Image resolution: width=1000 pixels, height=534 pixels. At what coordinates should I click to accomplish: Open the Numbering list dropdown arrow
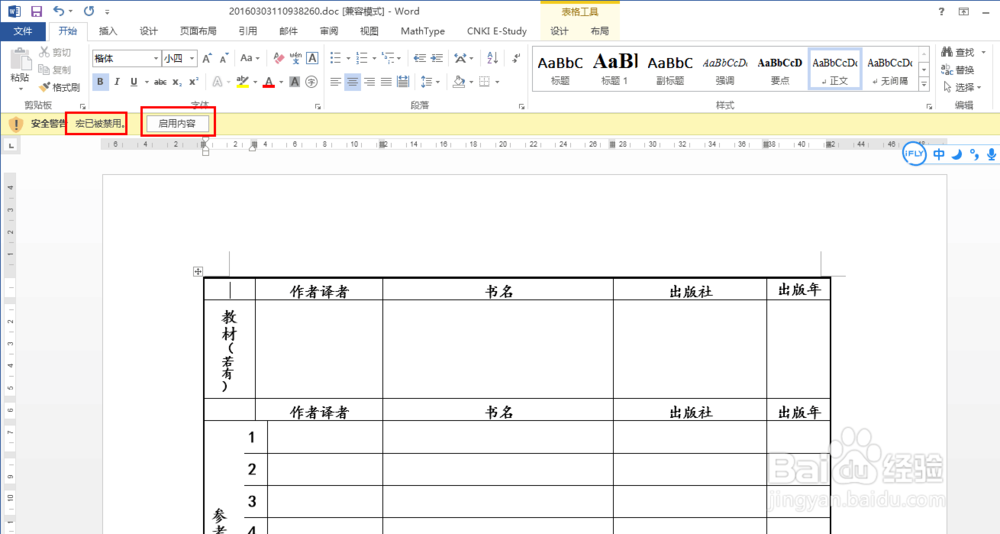click(x=374, y=59)
